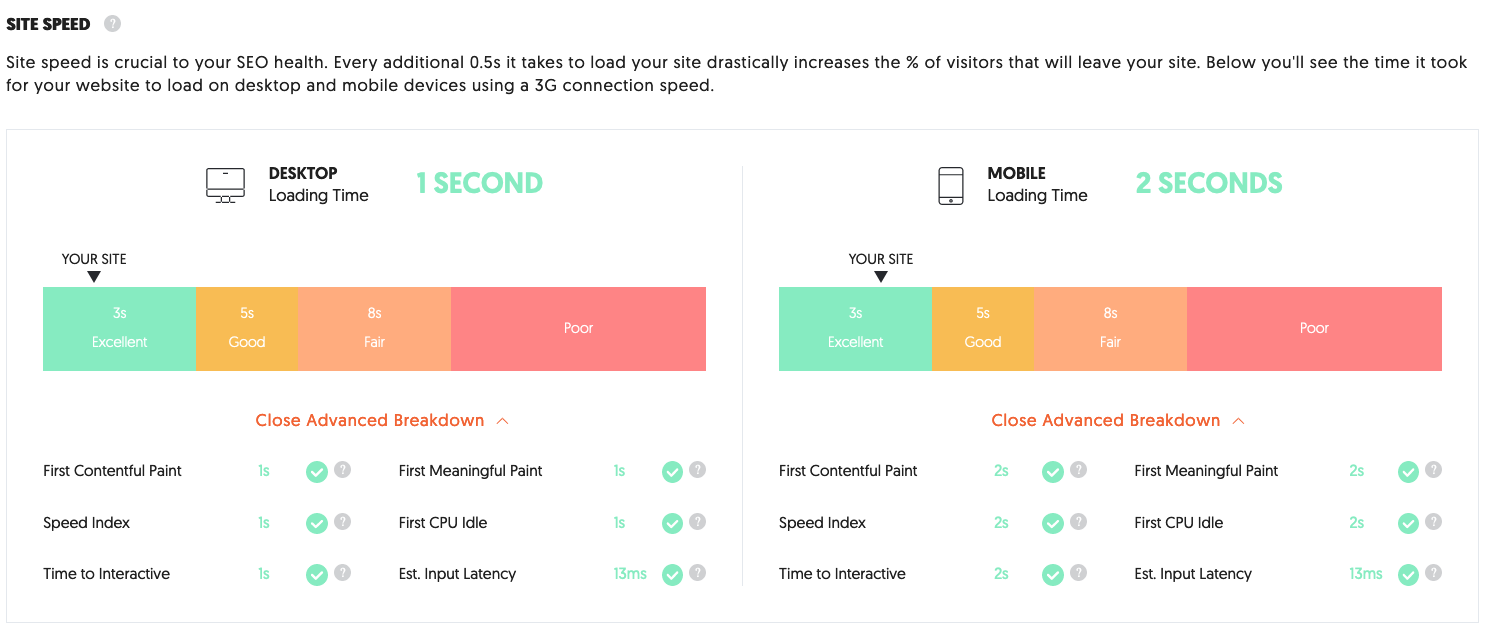Click green checkmark for desktop Speed Index
The image size is (1486, 633).
pyautogui.click(x=317, y=523)
